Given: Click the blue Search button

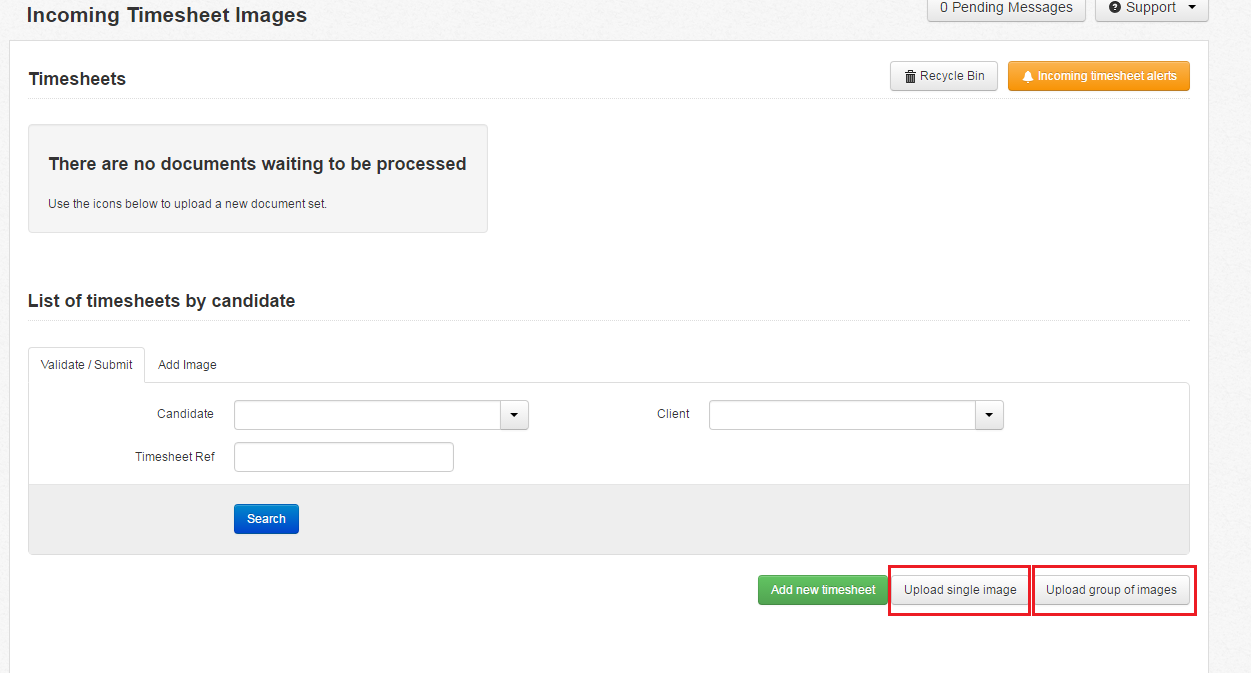Looking at the screenshot, I should tap(266, 519).
